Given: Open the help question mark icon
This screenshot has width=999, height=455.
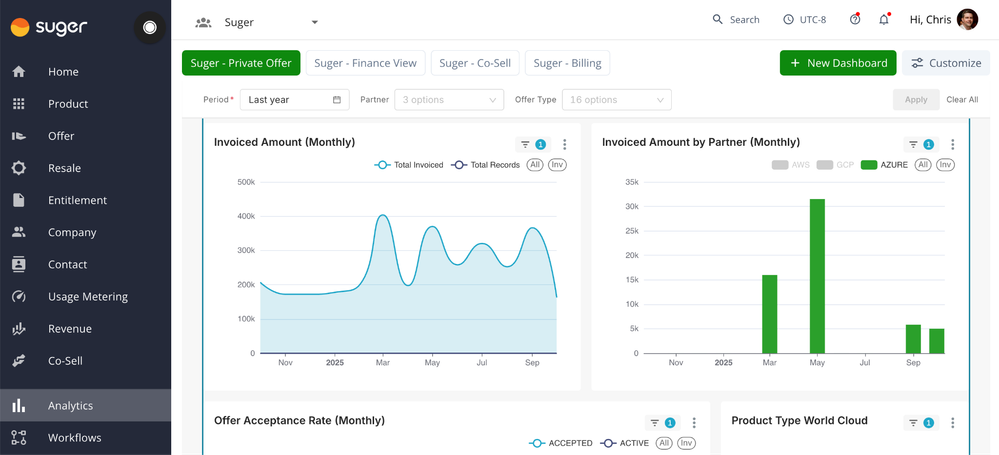Looking at the screenshot, I should tap(855, 20).
